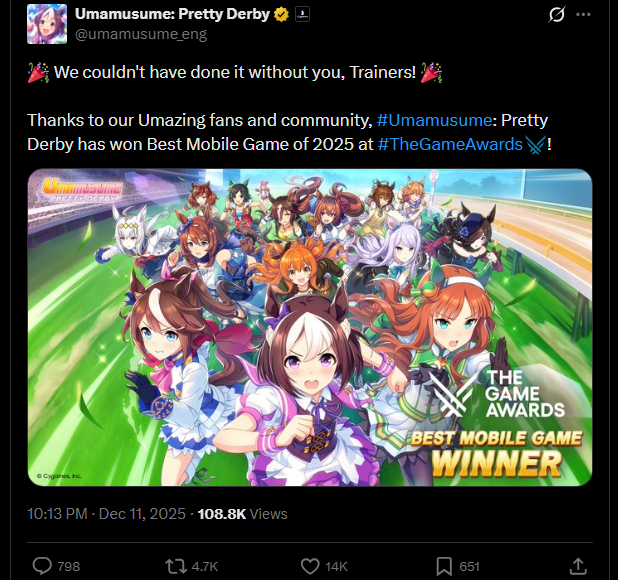Screen dimensions: 618x580
Task: Open the #TheGameAwards hashtag link
Action: click(450, 144)
